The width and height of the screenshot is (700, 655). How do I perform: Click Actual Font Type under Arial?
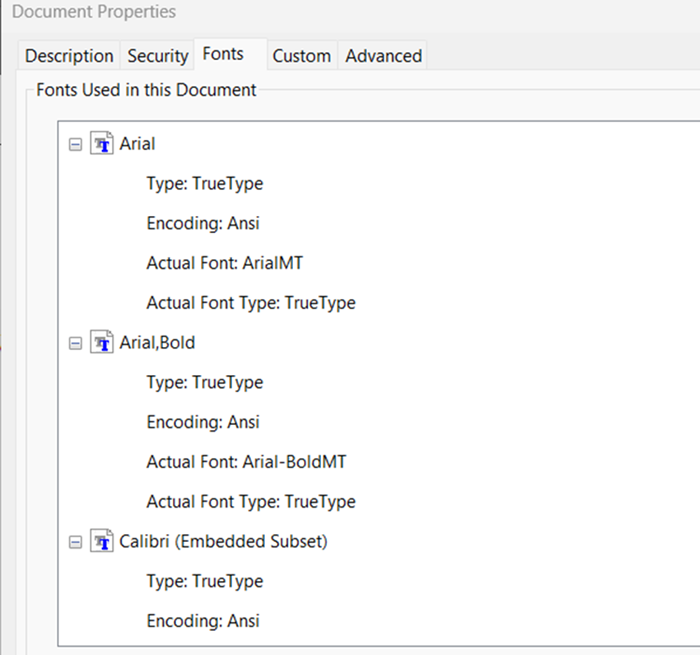(250, 302)
